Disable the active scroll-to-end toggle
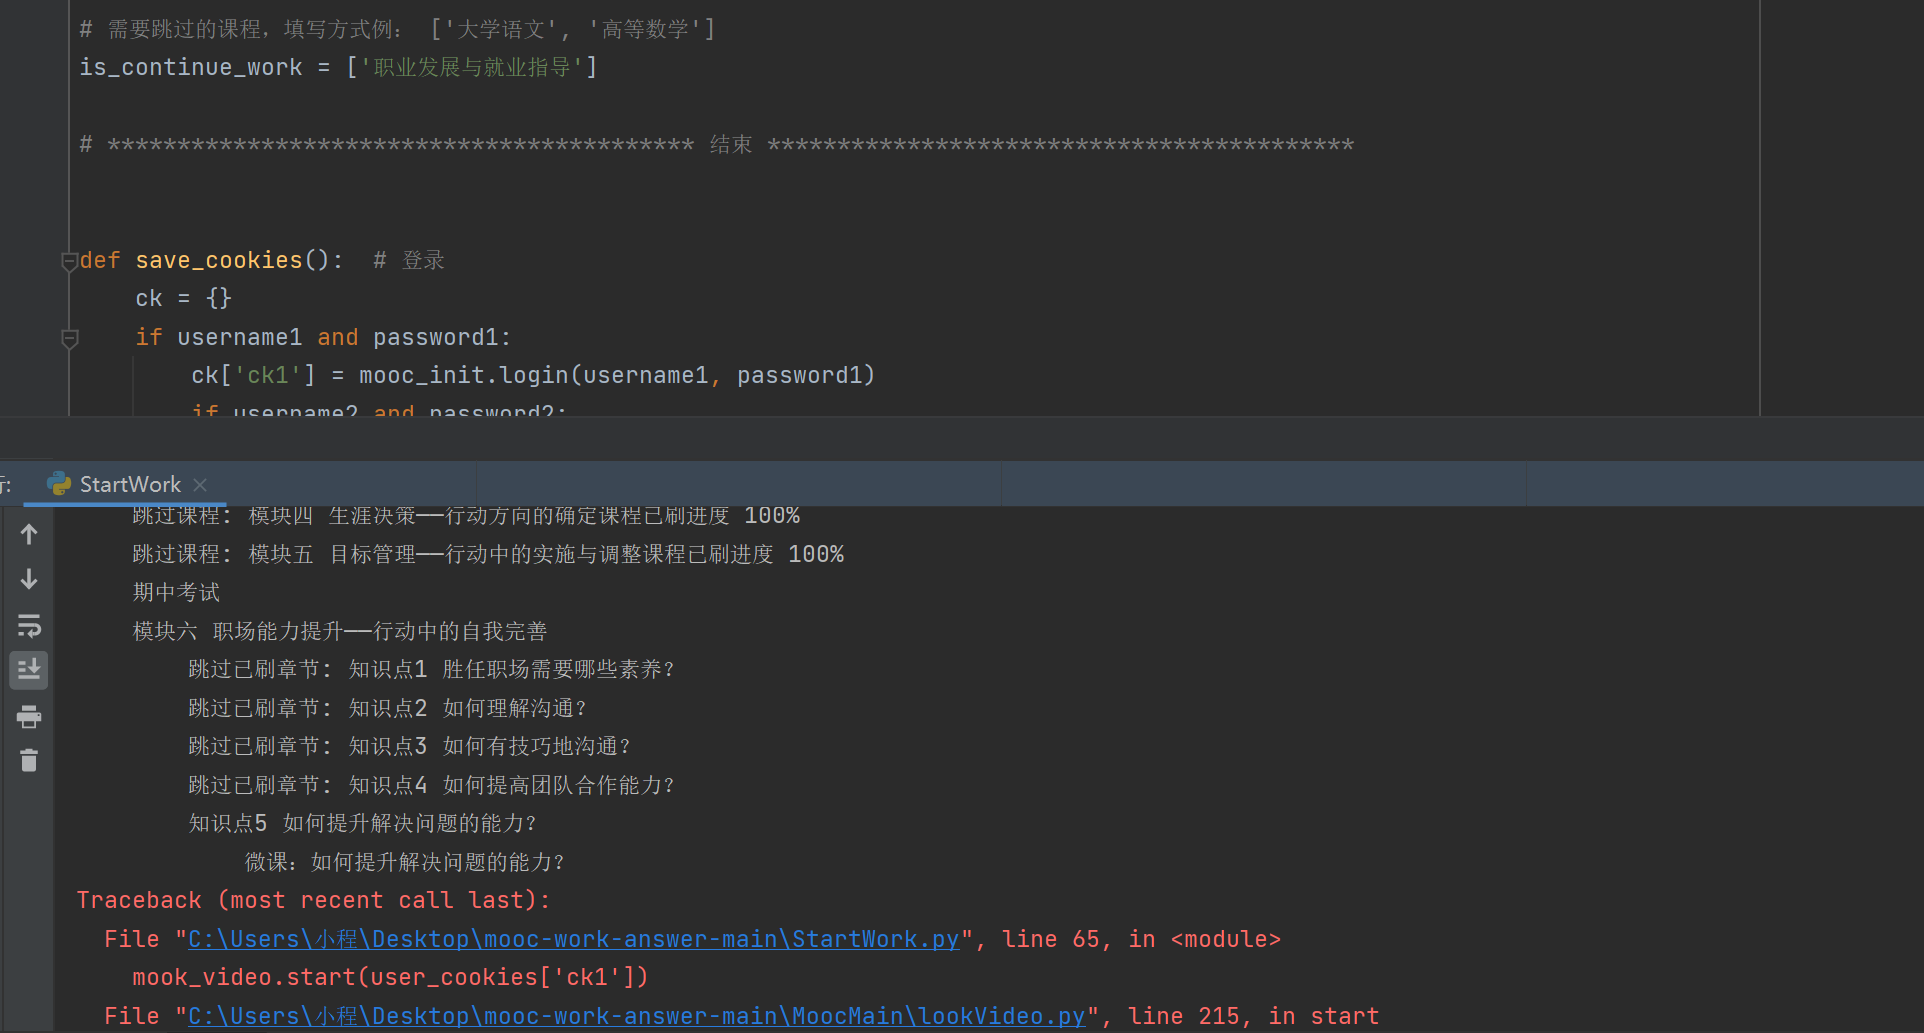This screenshot has width=1924, height=1033. point(28,670)
